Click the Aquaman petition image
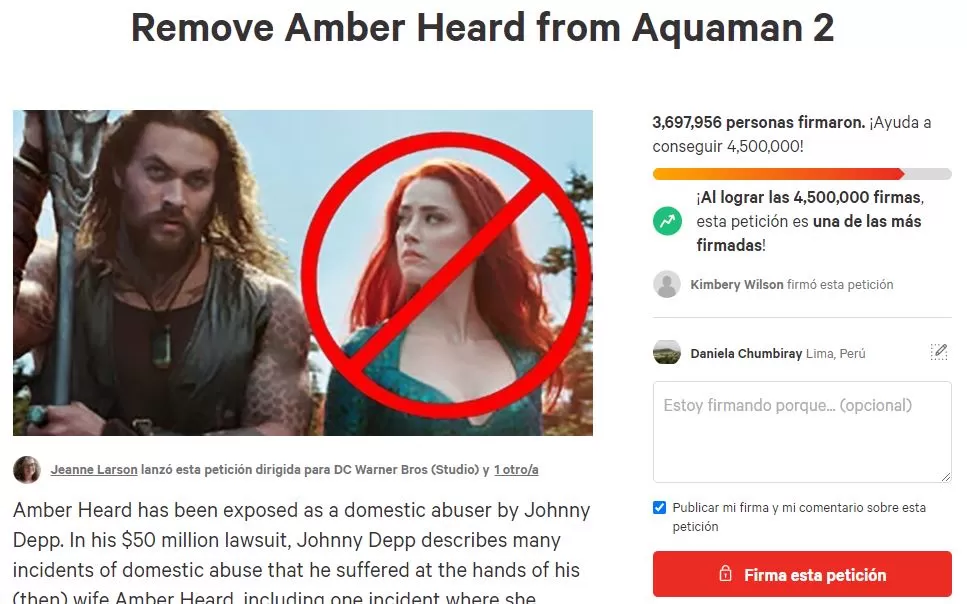Viewport: 967px width, 604px height. (303, 273)
